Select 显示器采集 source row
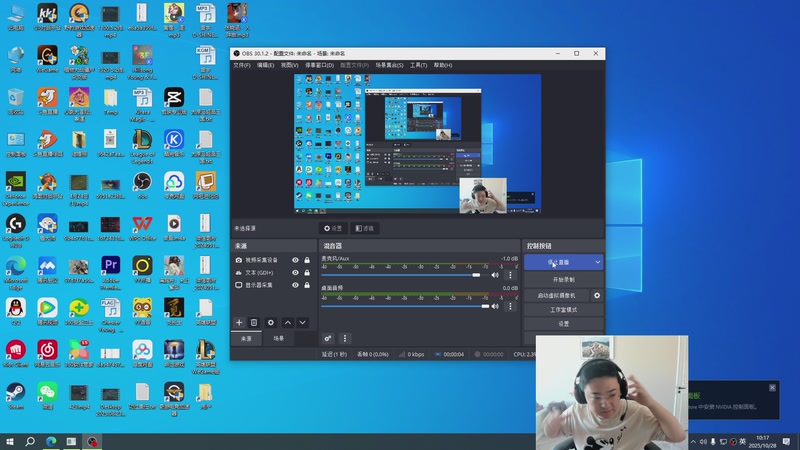 point(273,285)
